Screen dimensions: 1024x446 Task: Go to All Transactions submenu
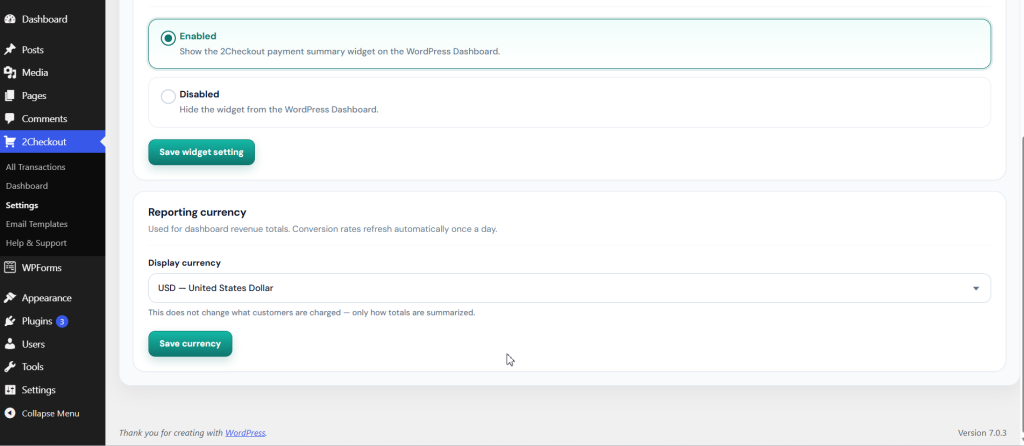pos(35,167)
